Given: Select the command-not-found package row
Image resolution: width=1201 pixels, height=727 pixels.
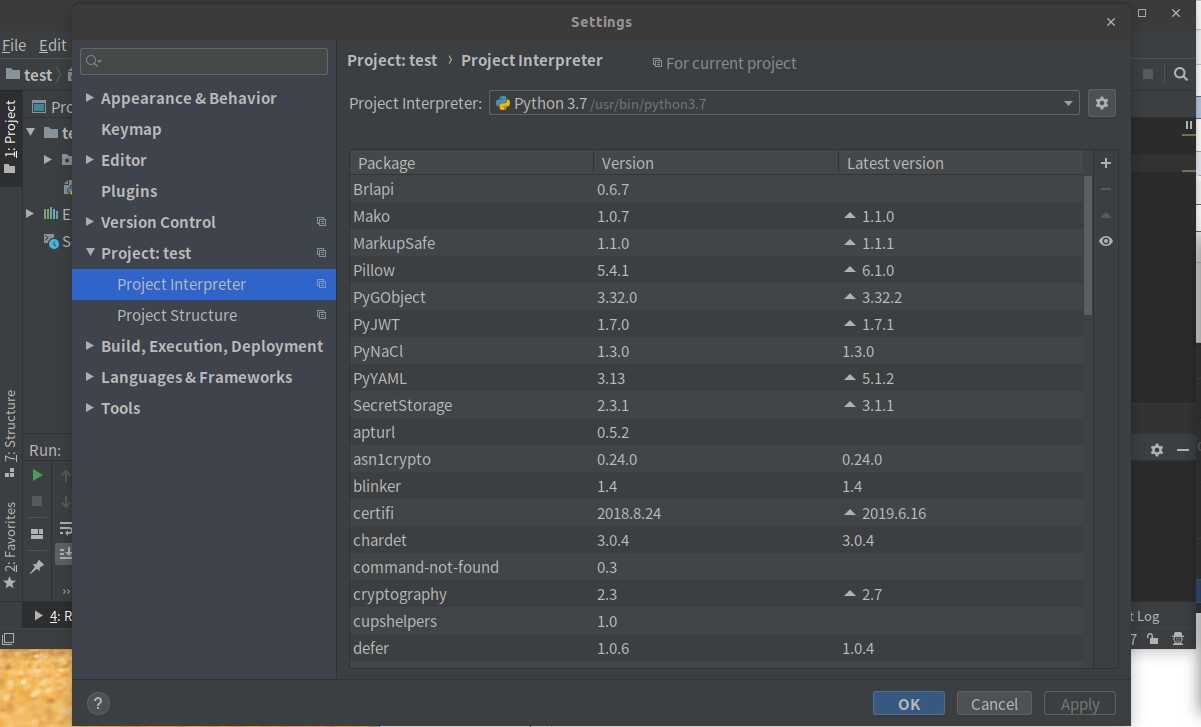Looking at the screenshot, I should click(x=716, y=567).
